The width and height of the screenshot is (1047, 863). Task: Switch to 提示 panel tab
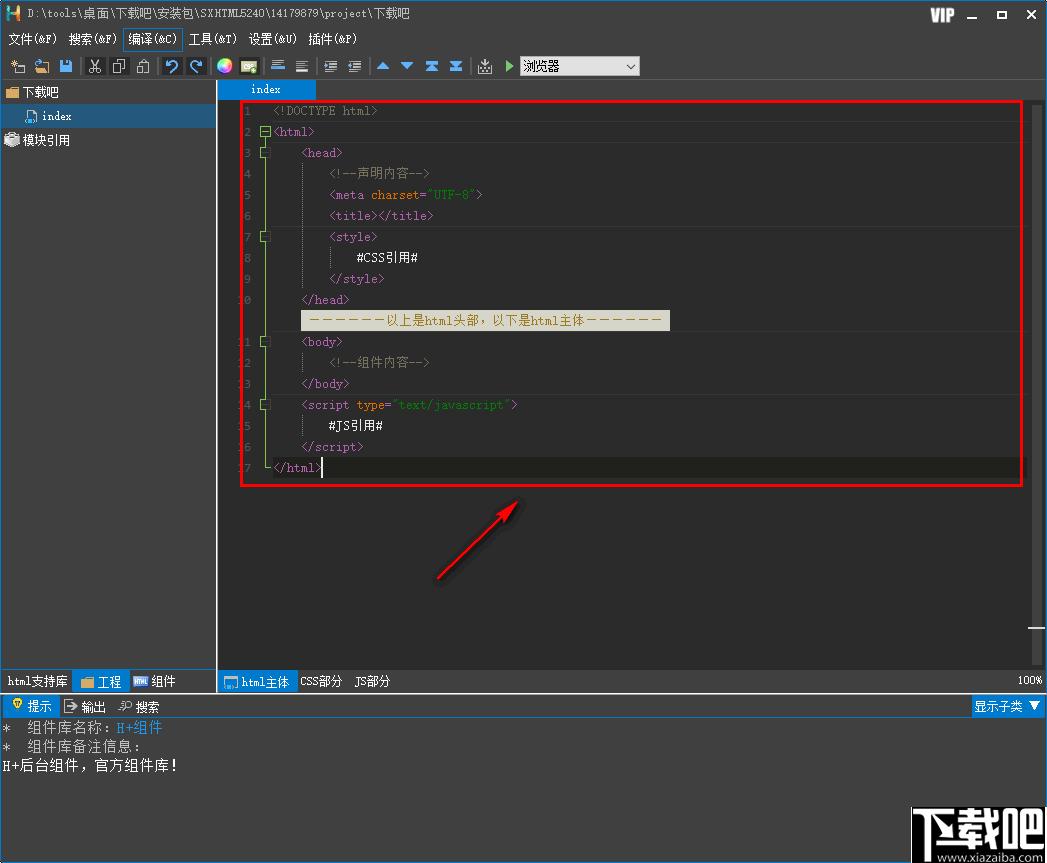point(31,706)
